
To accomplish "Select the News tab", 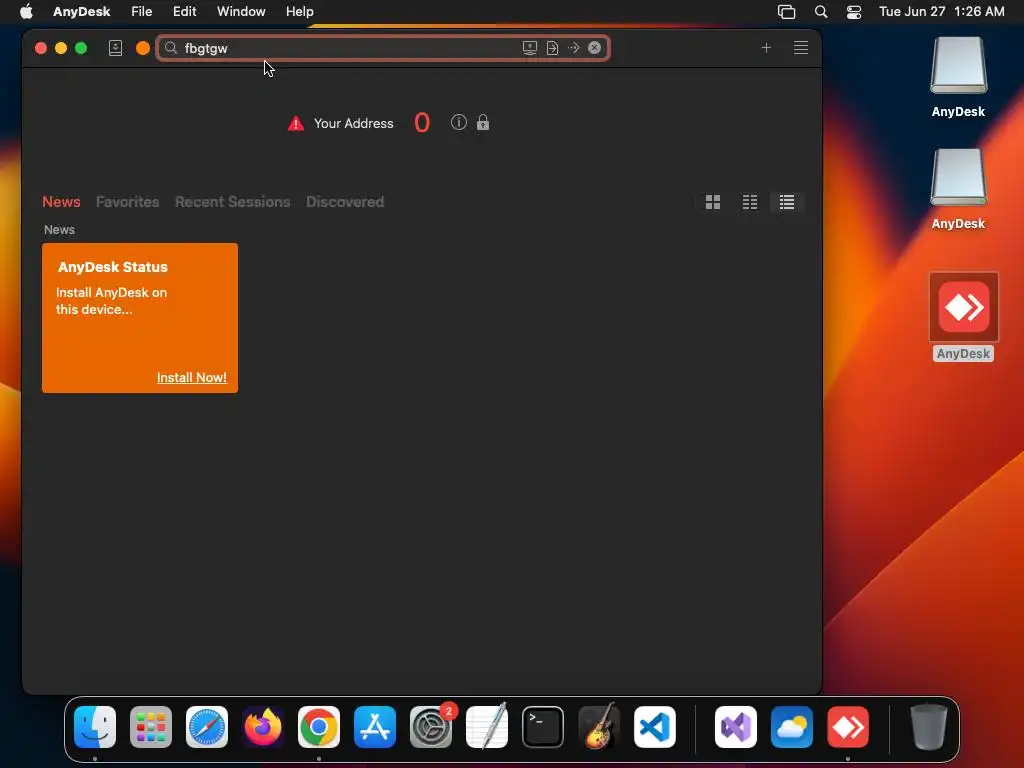I will (61, 202).
